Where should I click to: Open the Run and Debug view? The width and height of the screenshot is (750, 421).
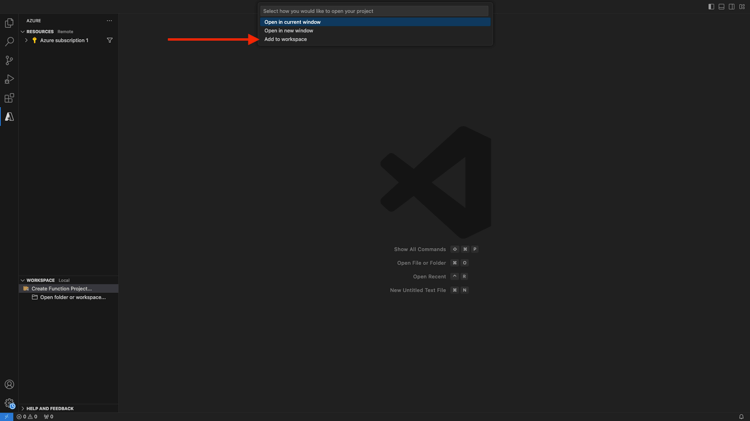9,79
